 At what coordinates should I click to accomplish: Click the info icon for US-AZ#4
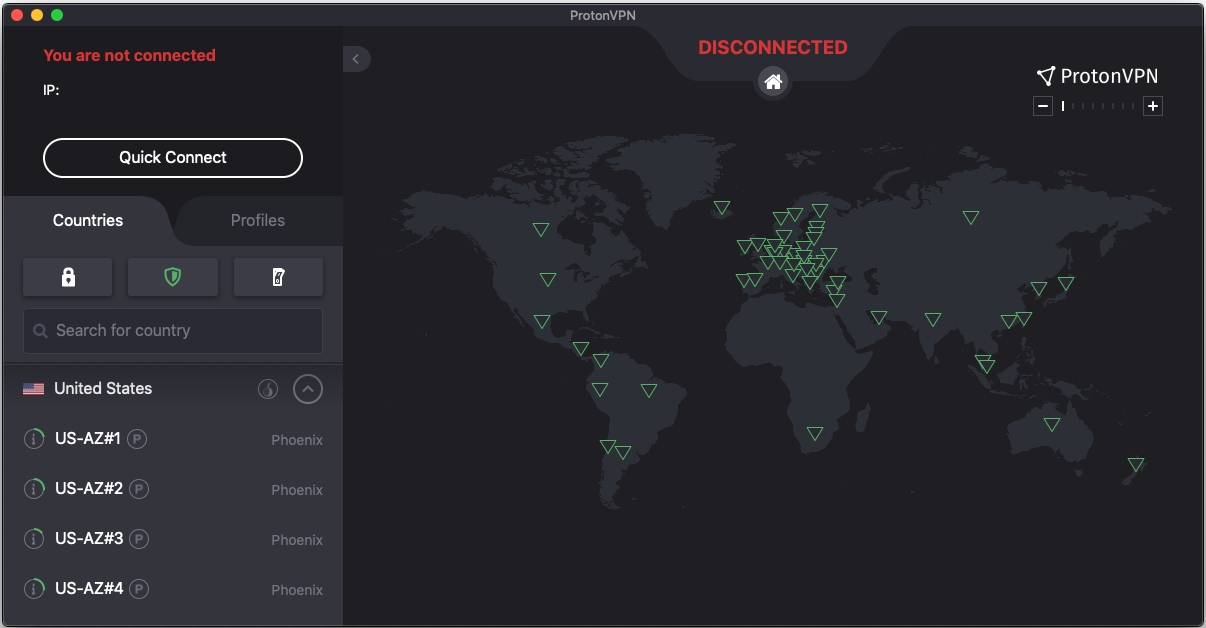coord(33,588)
